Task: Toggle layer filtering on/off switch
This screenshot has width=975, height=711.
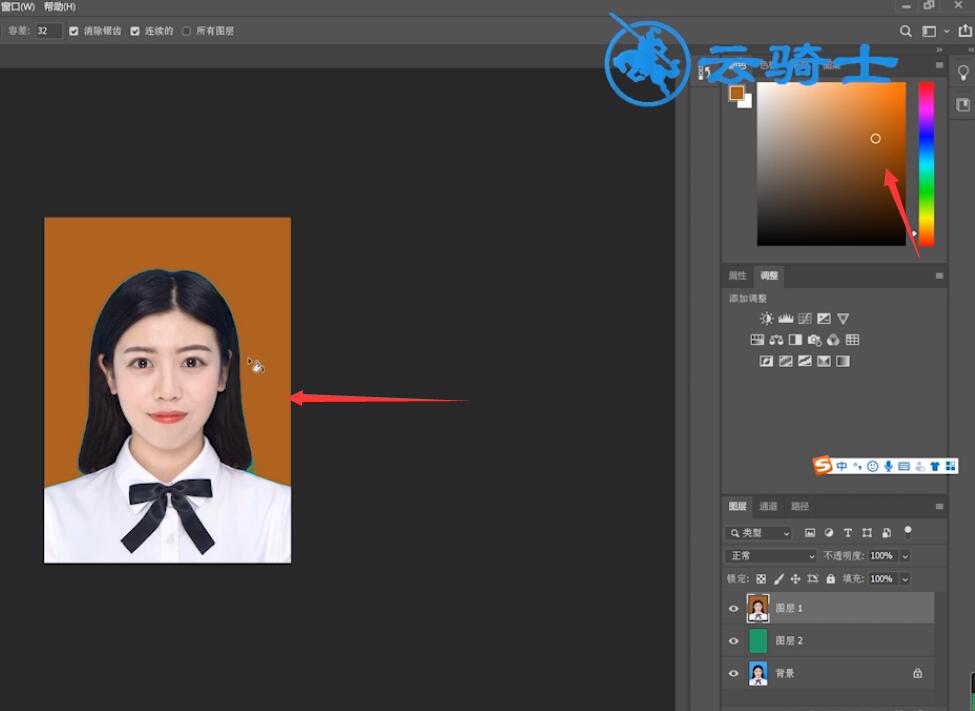Action: click(908, 531)
